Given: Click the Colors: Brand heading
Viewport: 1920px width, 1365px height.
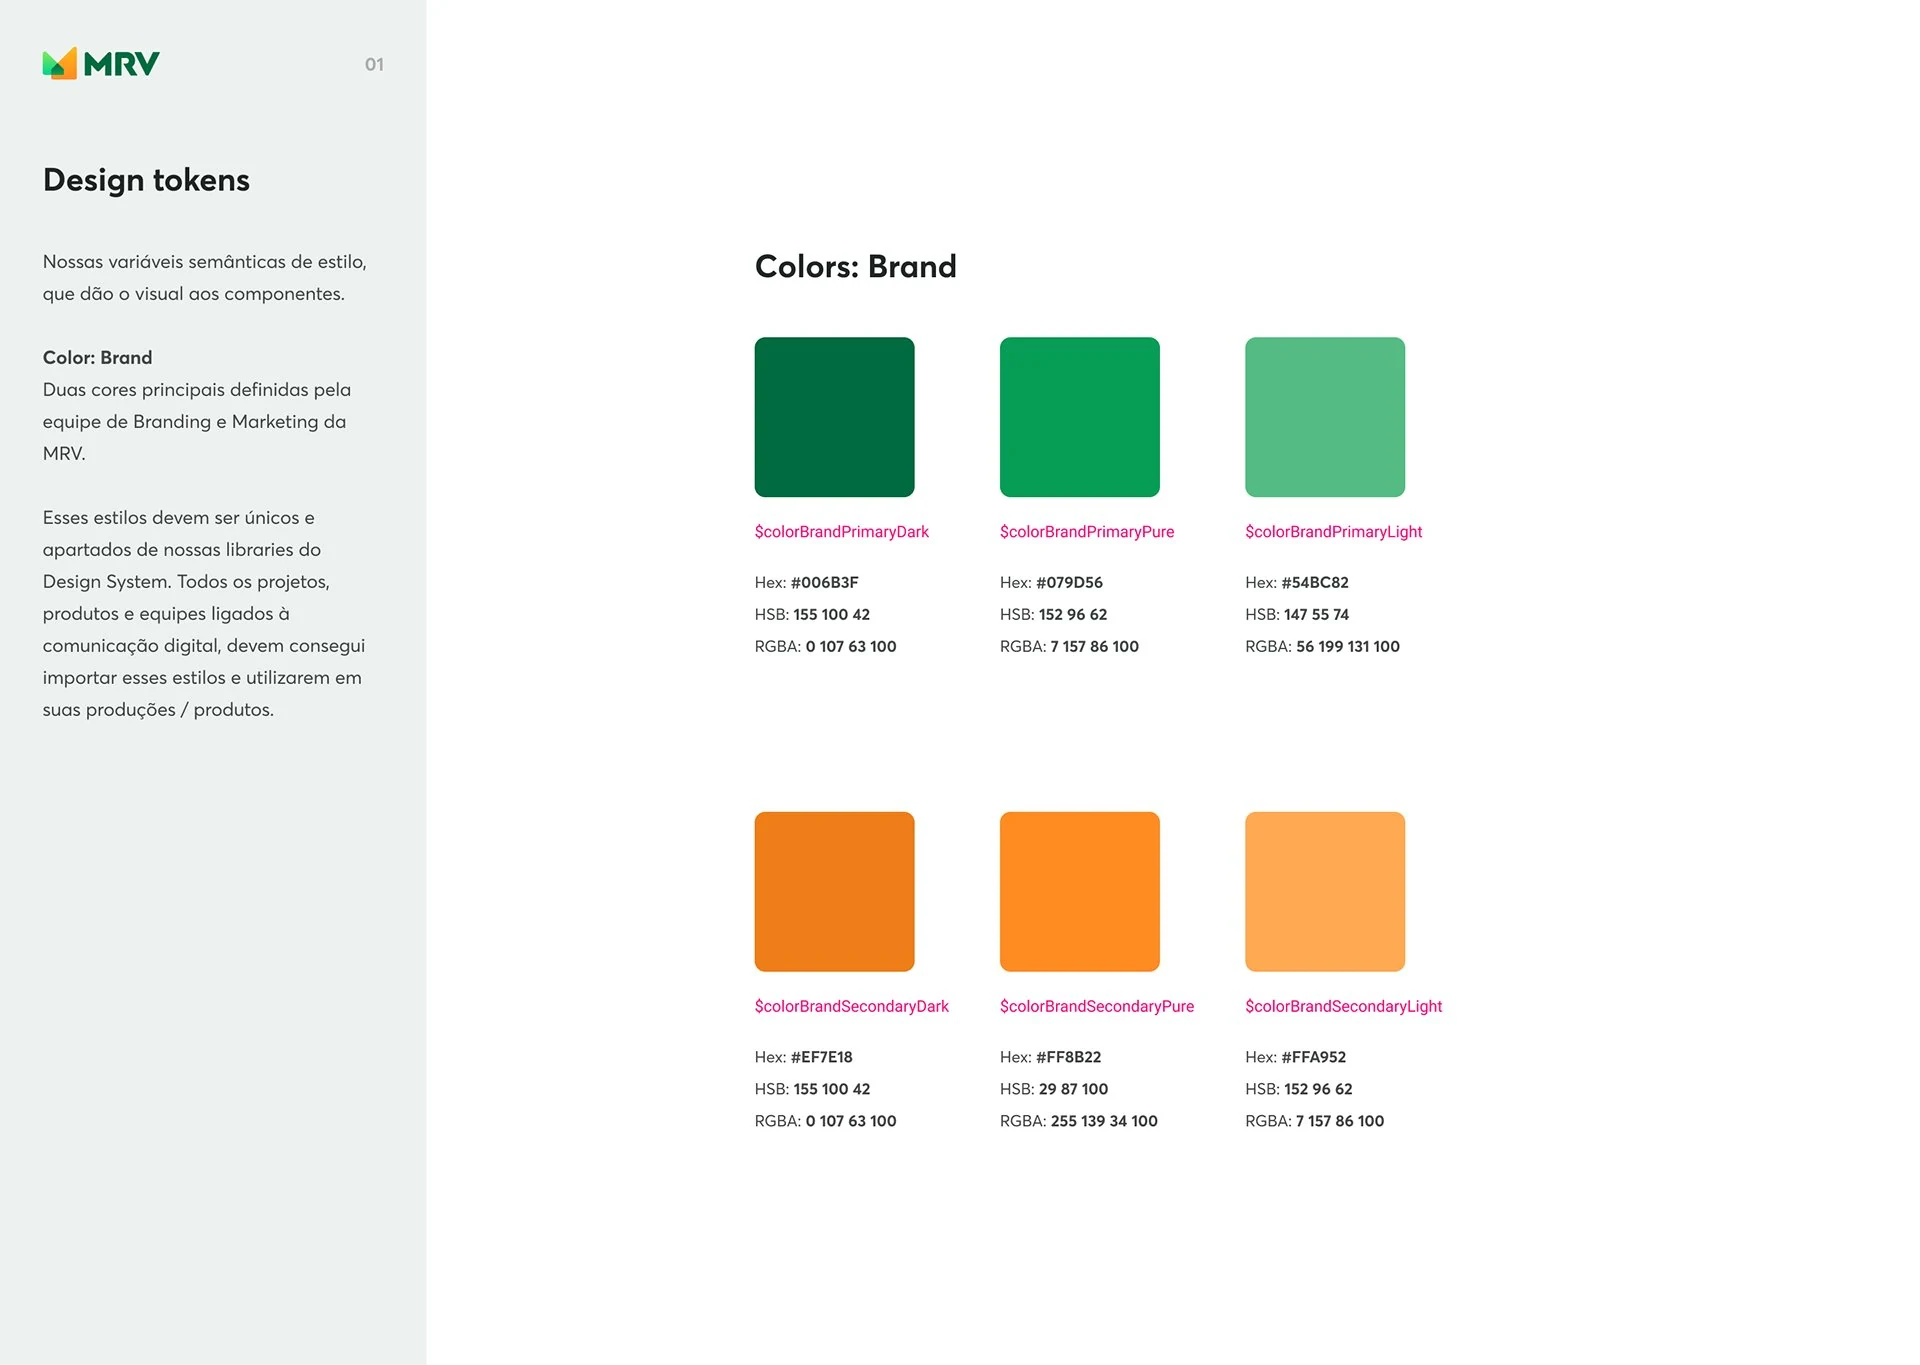Looking at the screenshot, I should coord(855,266).
